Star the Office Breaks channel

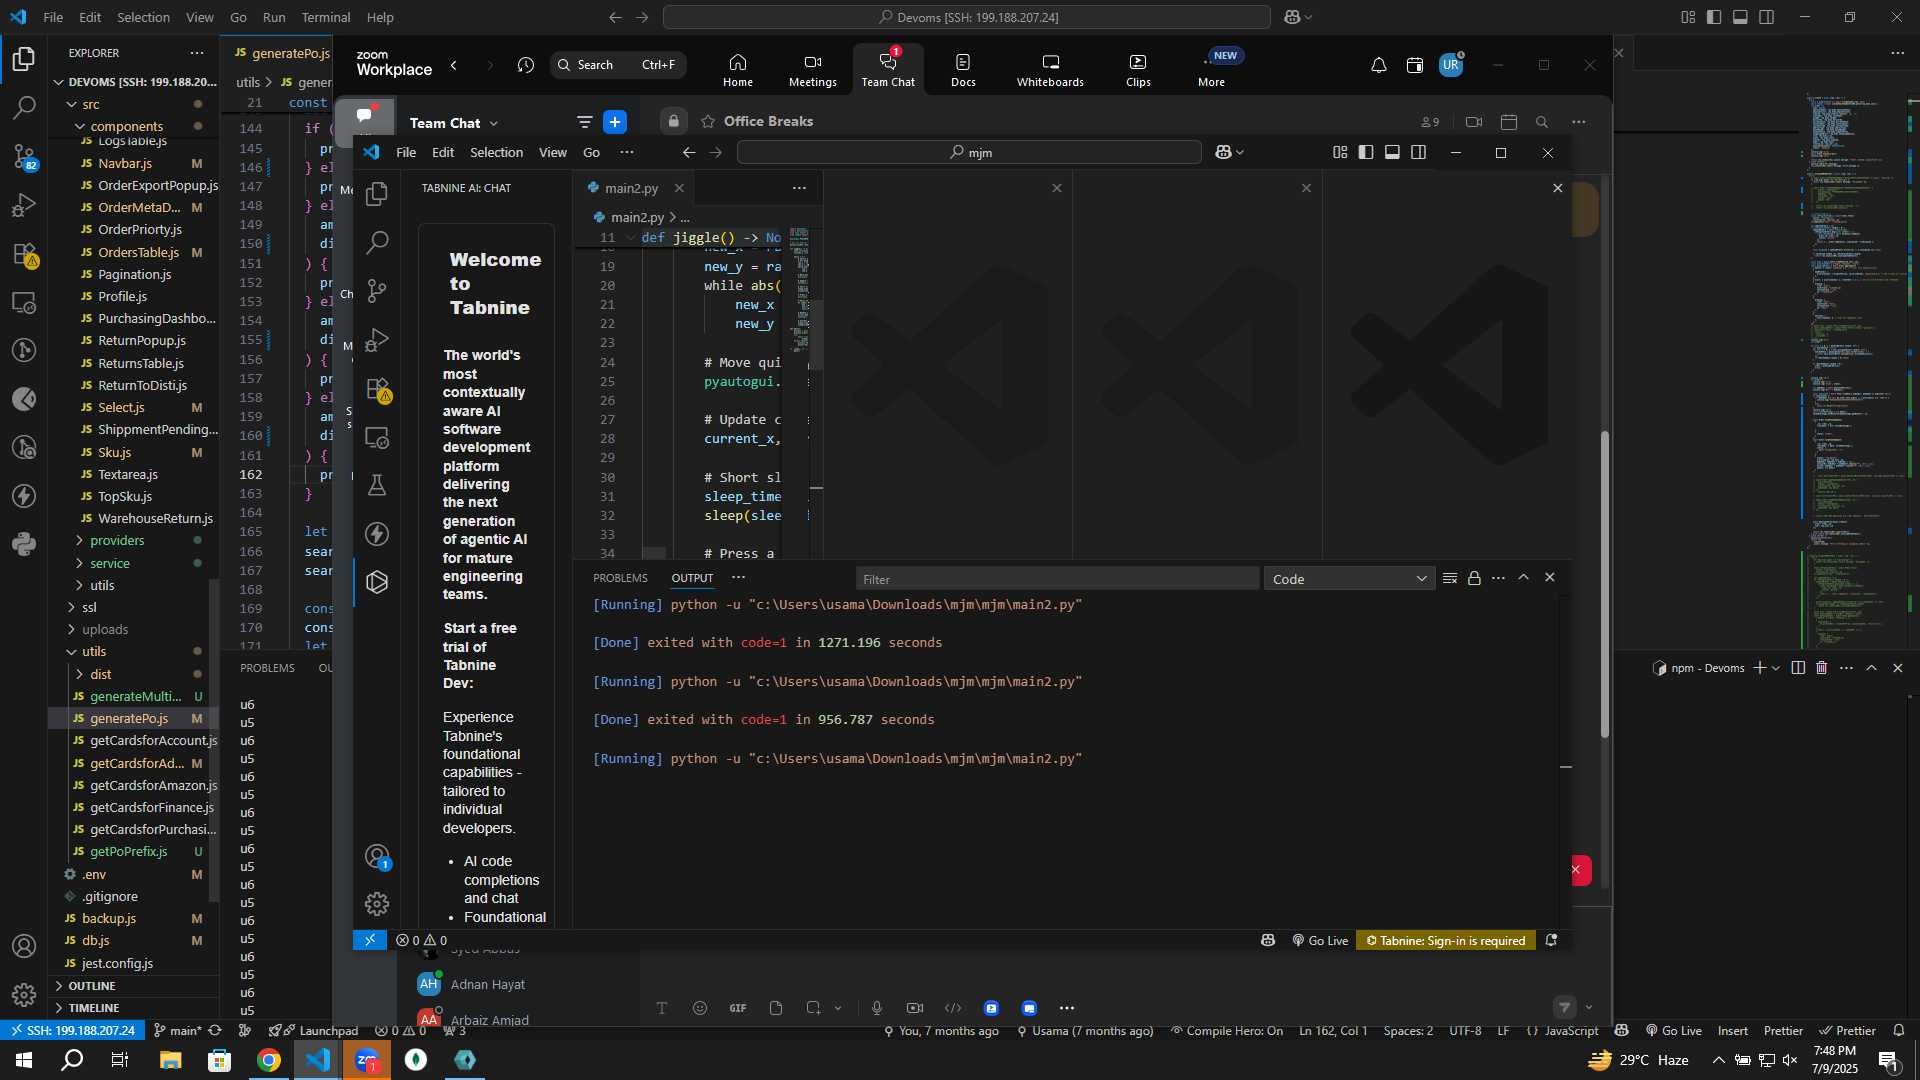708,122
